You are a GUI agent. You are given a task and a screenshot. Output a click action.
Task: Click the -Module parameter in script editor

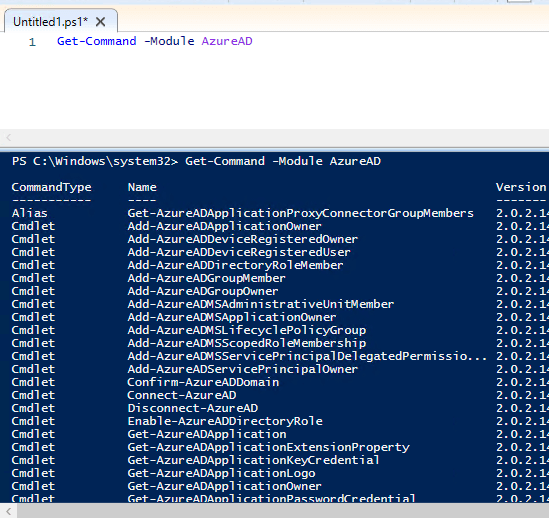pyautogui.click(x=169, y=41)
